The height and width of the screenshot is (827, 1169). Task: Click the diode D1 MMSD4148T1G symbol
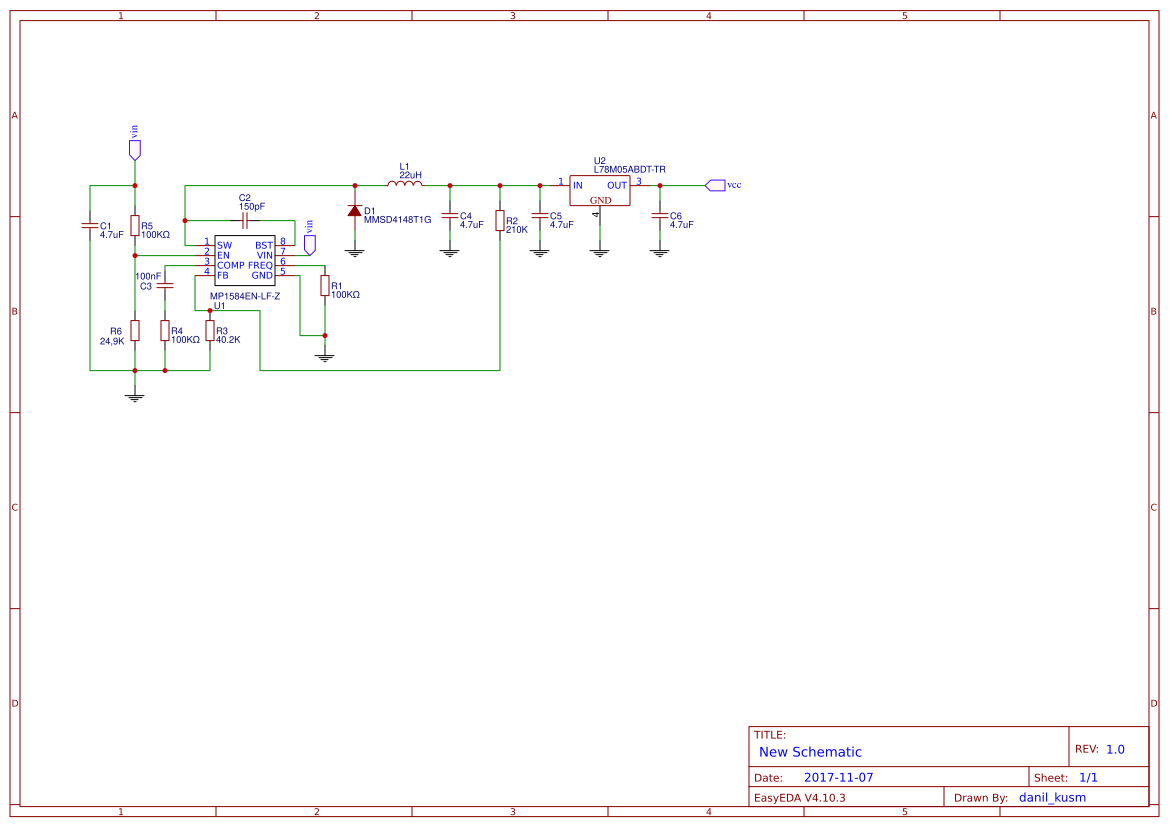point(355,211)
